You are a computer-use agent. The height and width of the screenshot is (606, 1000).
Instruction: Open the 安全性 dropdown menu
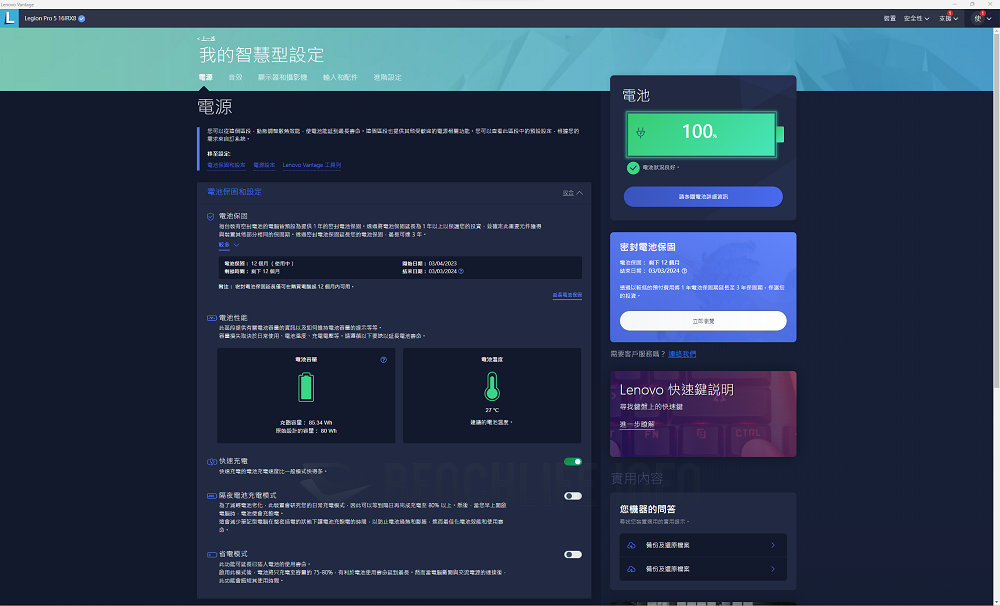pos(916,18)
